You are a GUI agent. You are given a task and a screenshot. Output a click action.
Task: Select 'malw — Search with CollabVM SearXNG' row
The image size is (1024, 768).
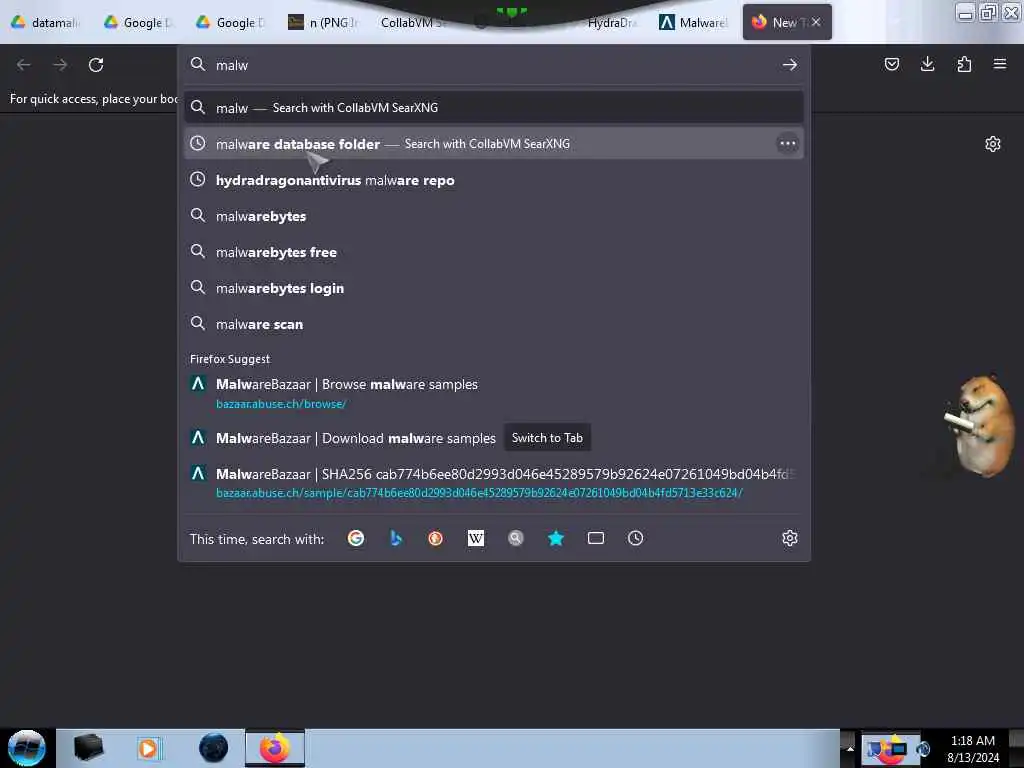tap(493, 108)
